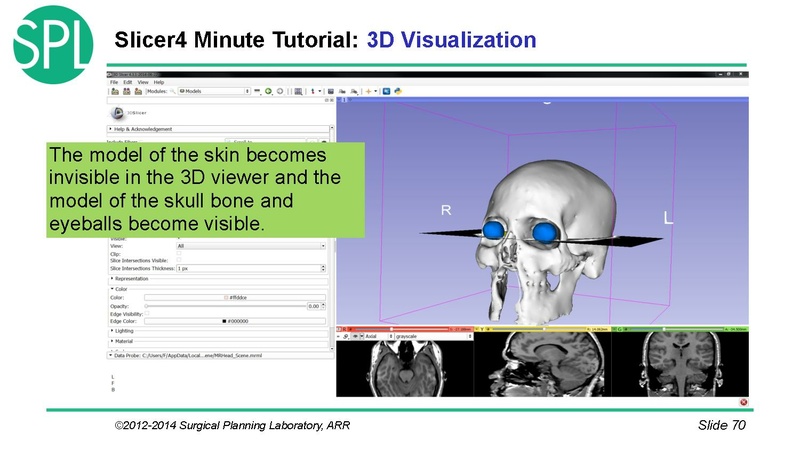Image resolution: width=800 pixels, height=450 pixels.
Task: Open the Edit menu
Action: tap(128, 82)
